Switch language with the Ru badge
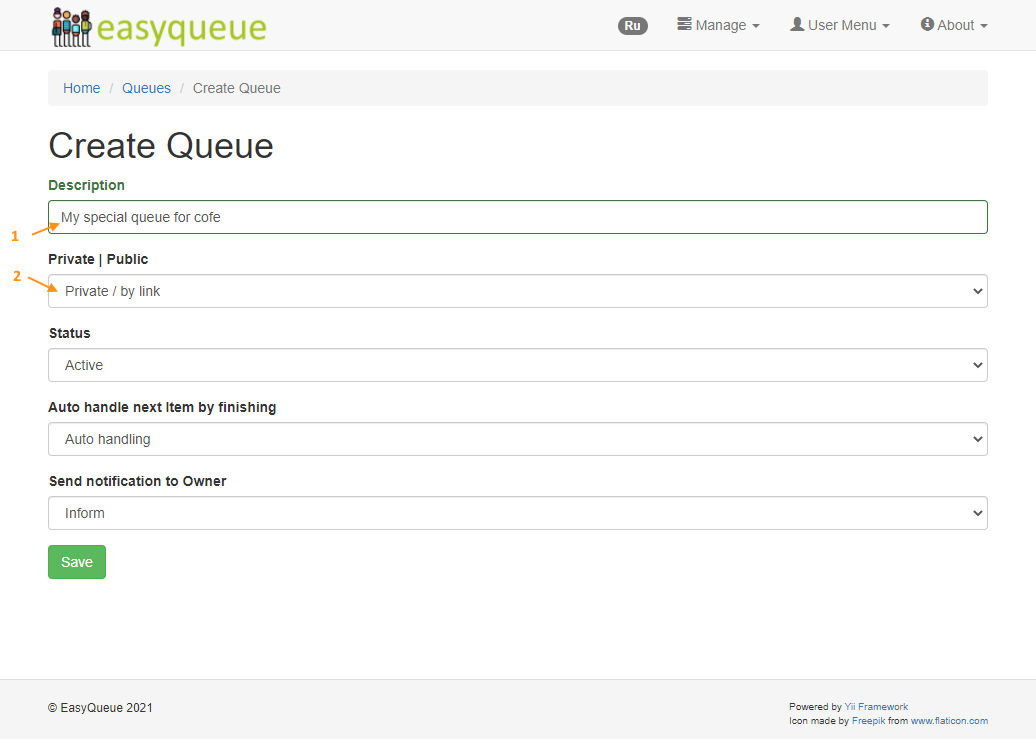 (632, 26)
